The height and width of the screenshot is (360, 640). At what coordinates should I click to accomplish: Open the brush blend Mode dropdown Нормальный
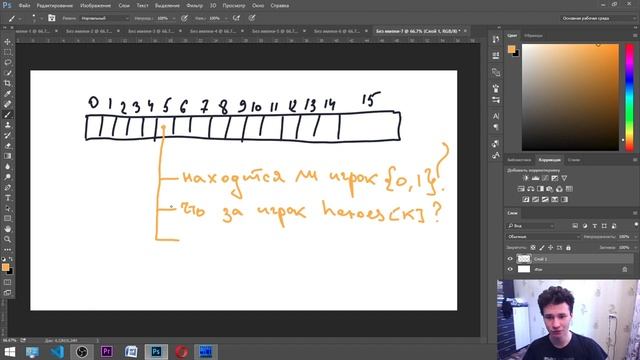click(104, 18)
